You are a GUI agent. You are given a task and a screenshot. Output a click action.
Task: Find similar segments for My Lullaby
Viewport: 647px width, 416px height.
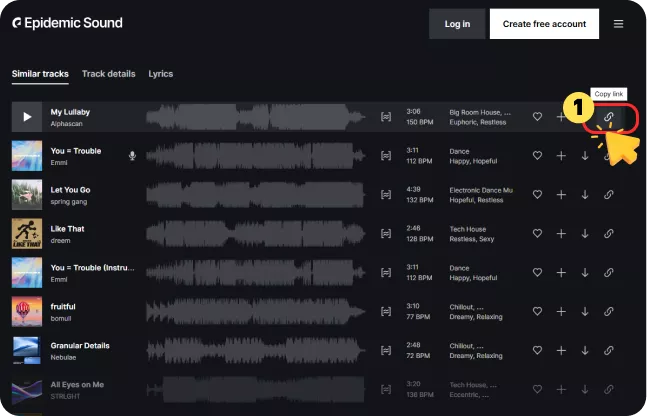coord(386,117)
